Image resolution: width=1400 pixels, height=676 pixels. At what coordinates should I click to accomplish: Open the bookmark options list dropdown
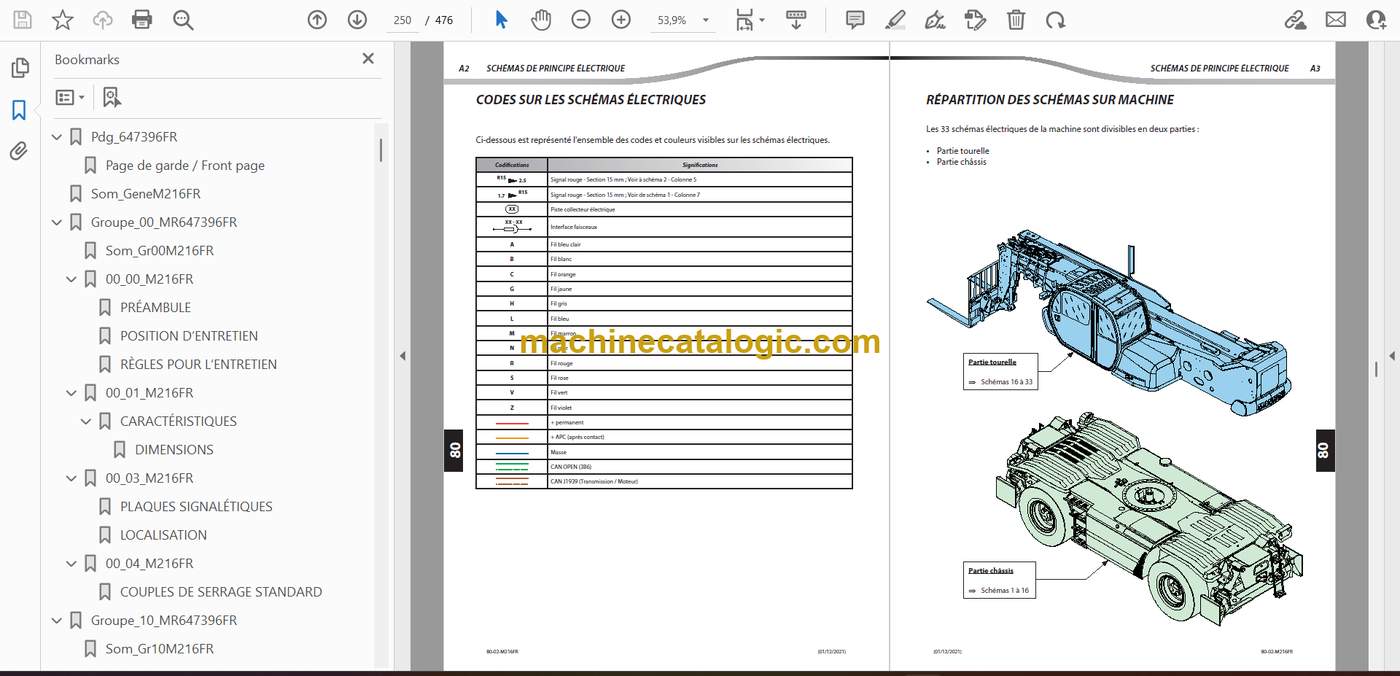point(70,97)
